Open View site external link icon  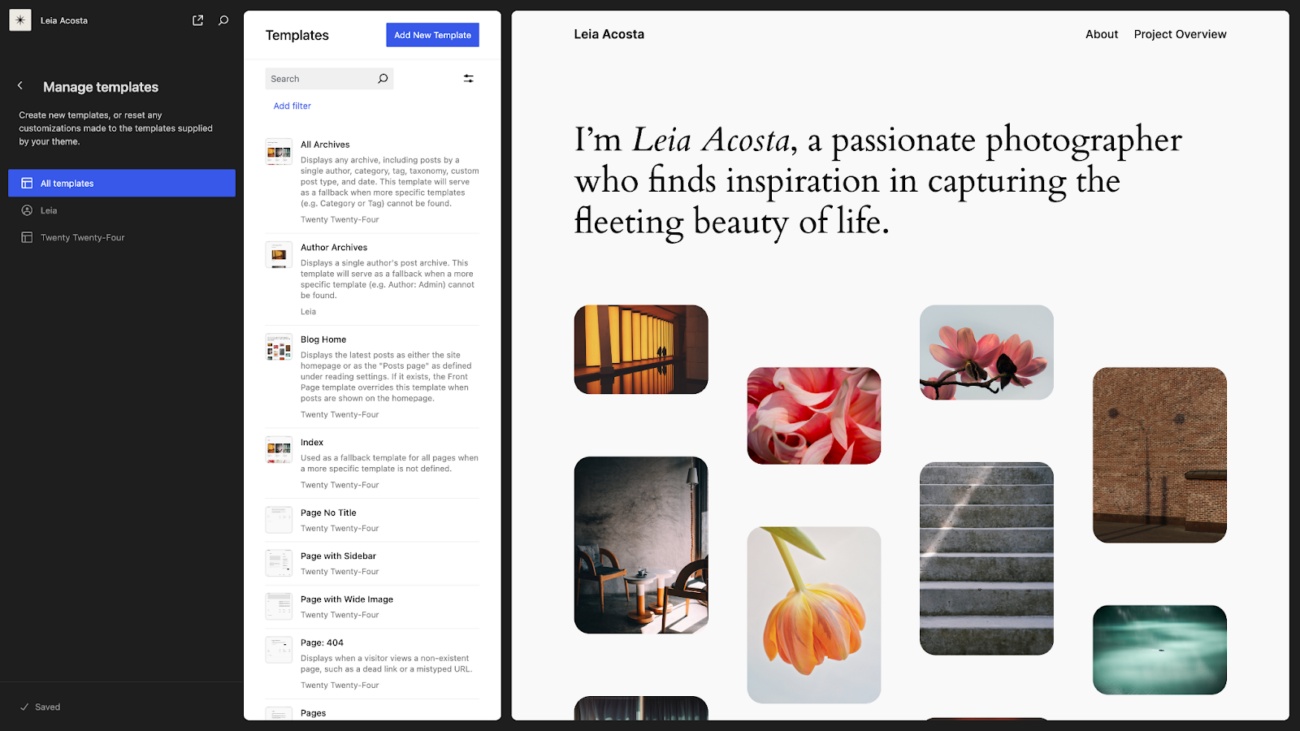pyautogui.click(x=198, y=20)
